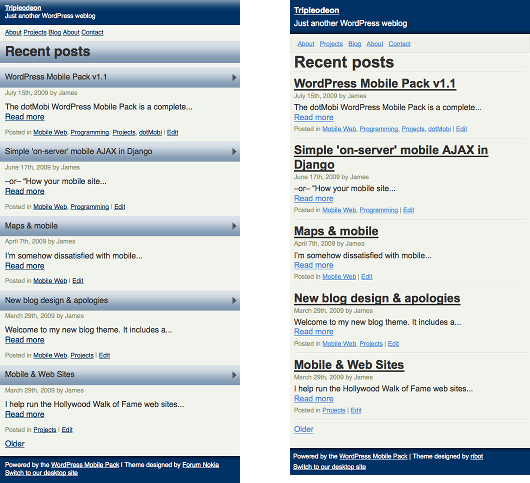
Task: Expand the New blog design & apologies arrow
Action: pyautogui.click(x=234, y=300)
